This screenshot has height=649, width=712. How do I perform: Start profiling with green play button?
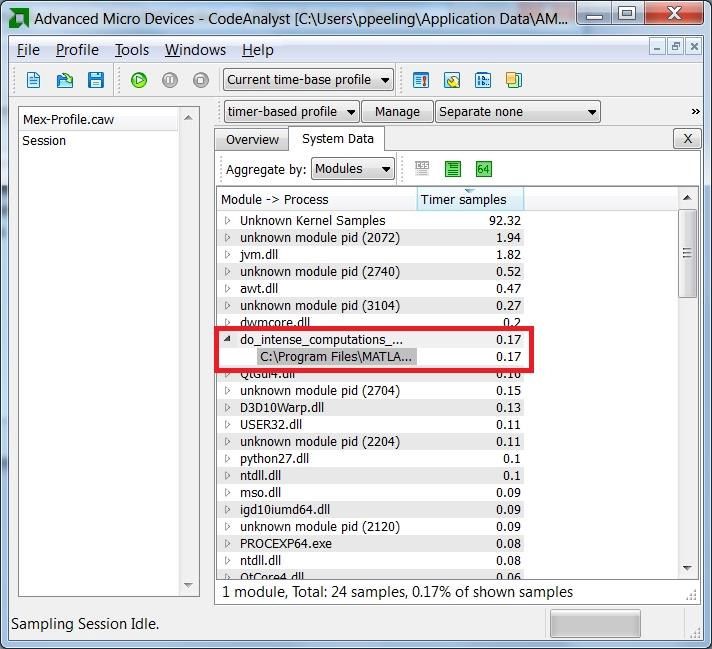point(139,80)
